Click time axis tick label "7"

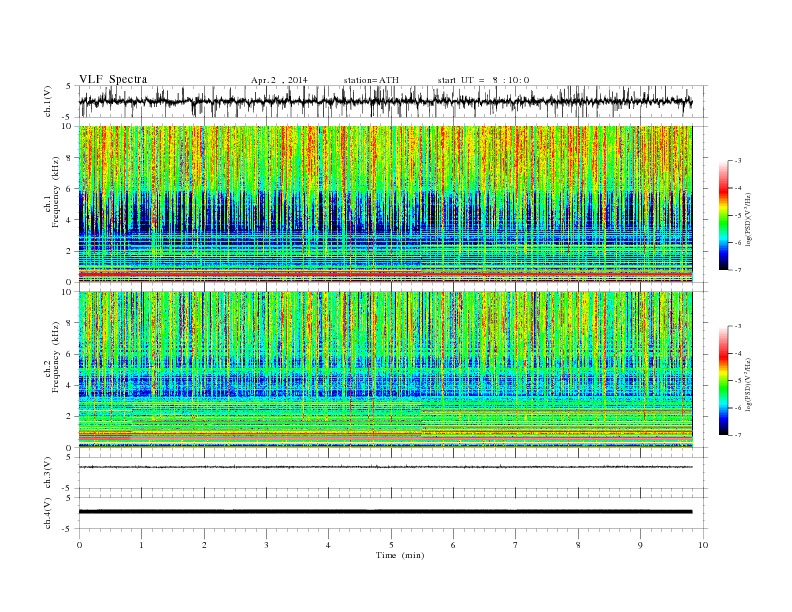pyautogui.click(x=516, y=545)
